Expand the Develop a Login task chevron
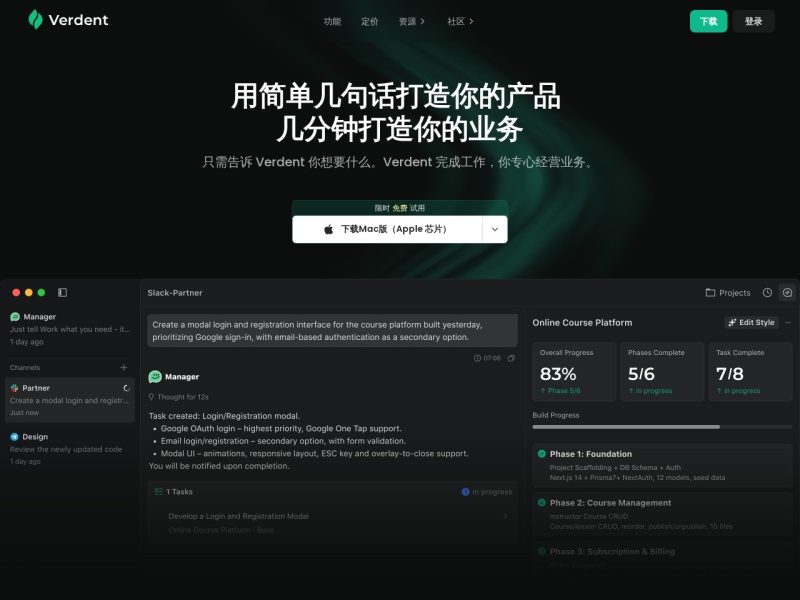Image resolution: width=800 pixels, height=600 pixels. tap(506, 516)
